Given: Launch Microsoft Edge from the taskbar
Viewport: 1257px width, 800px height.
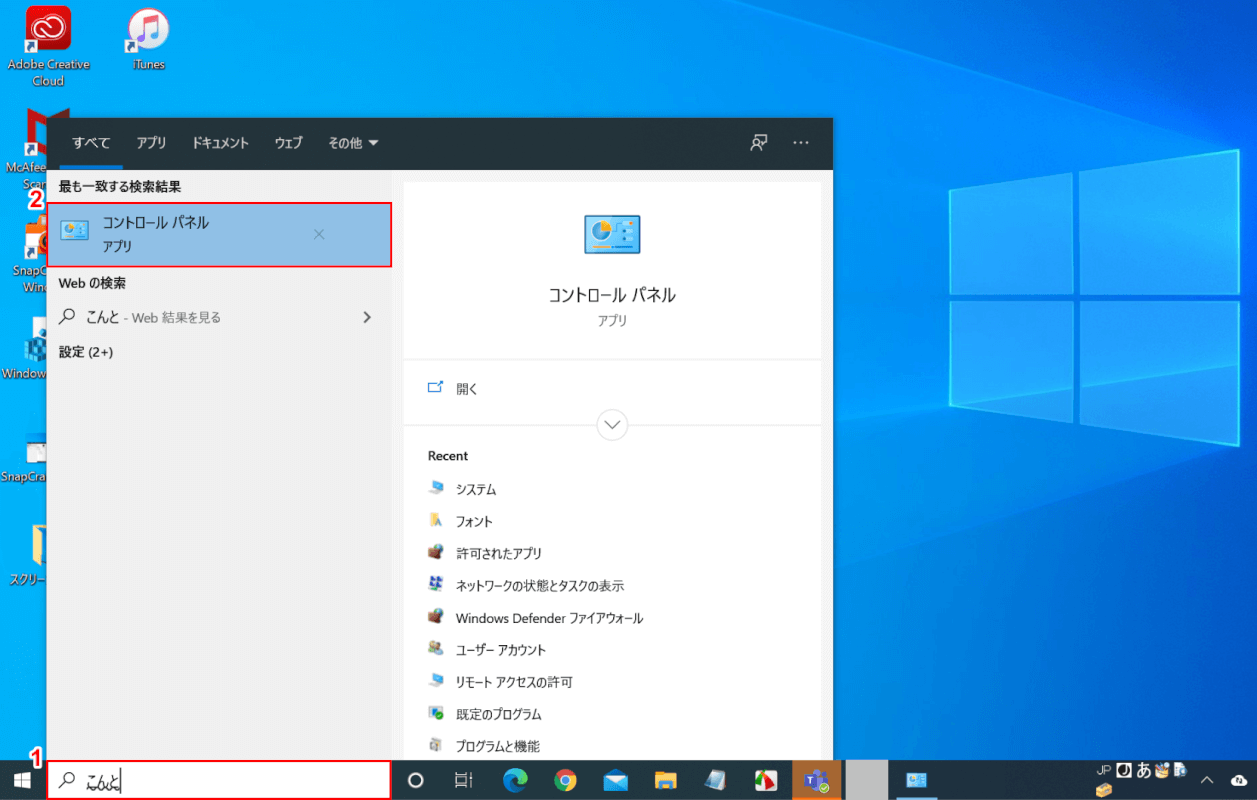Looking at the screenshot, I should tap(515, 780).
